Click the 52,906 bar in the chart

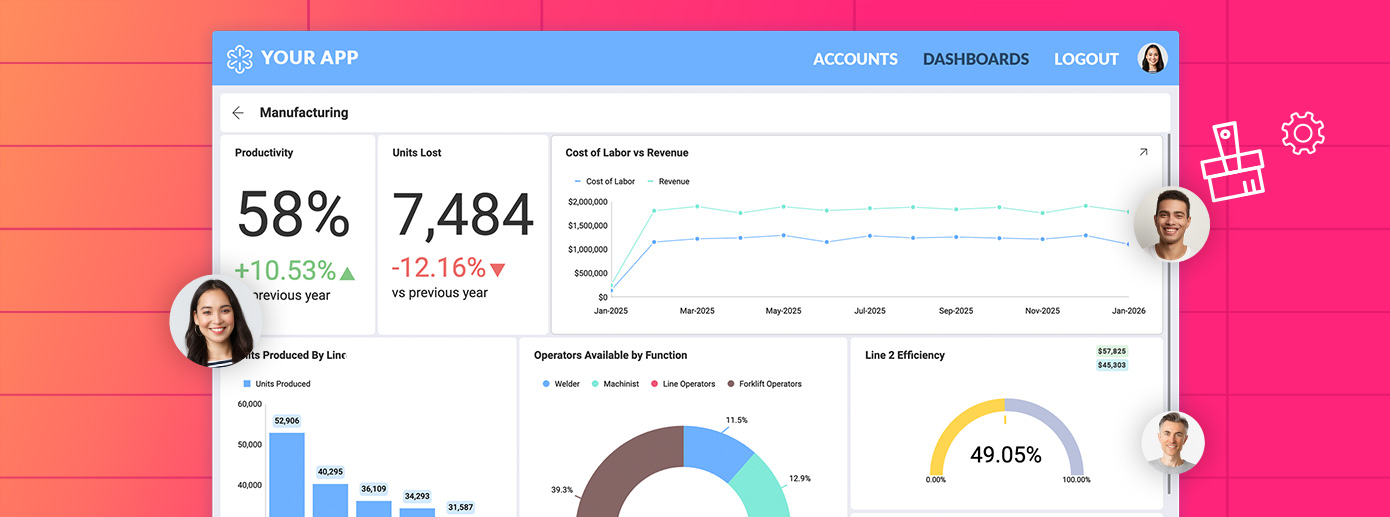(287, 474)
